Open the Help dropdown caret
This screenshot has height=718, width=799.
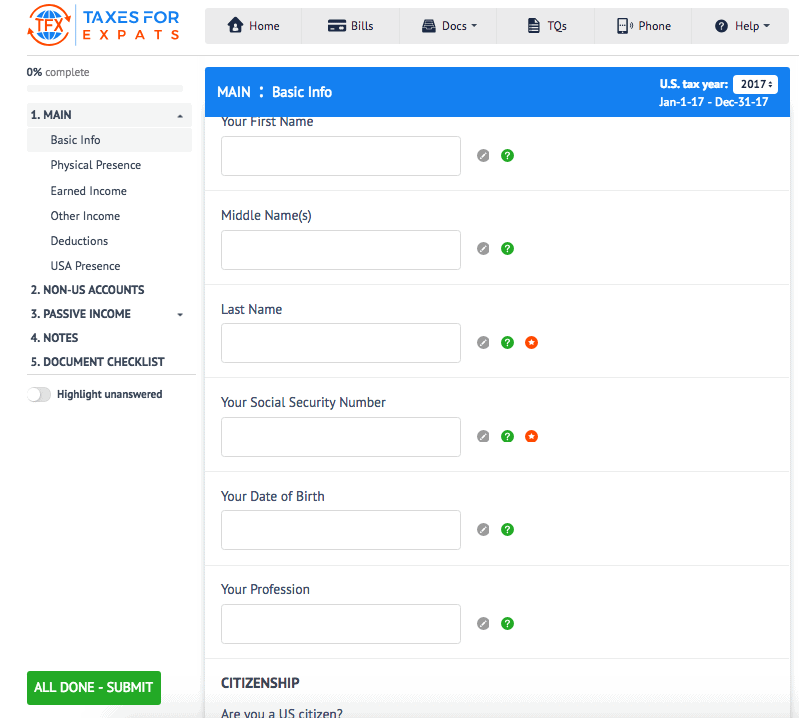pos(766,25)
